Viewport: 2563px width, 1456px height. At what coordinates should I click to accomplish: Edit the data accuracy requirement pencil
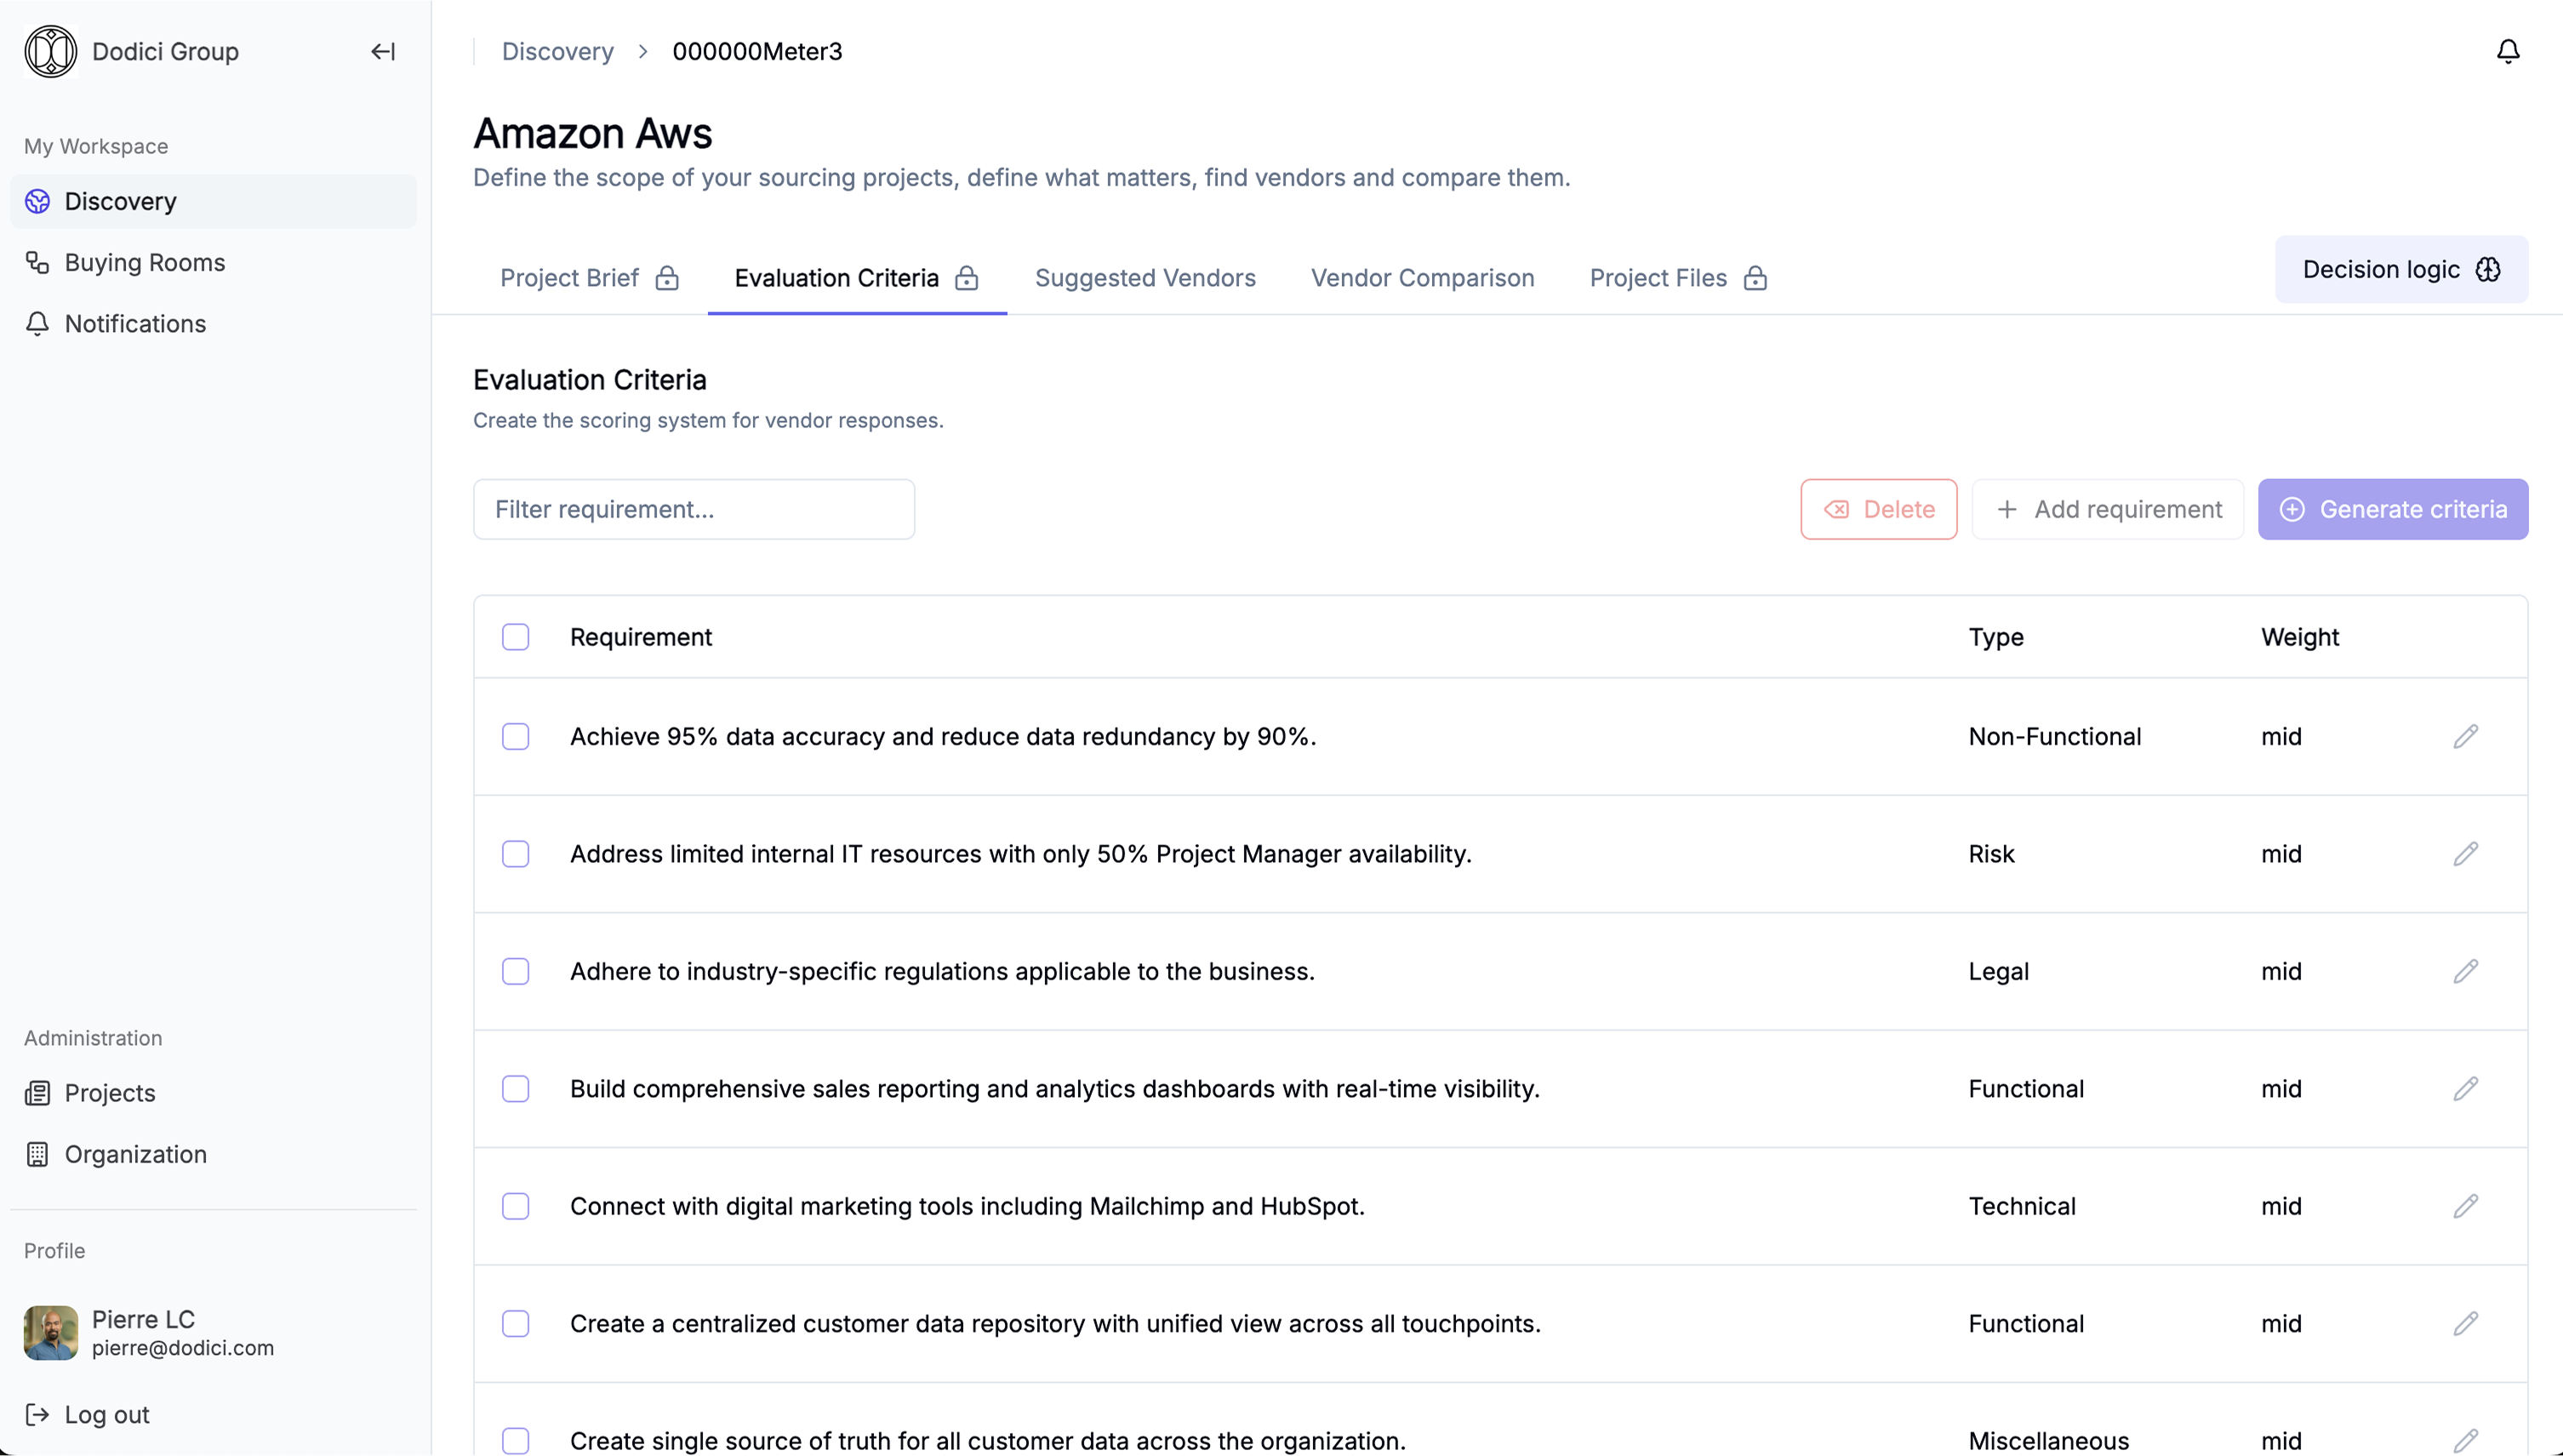(2465, 737)
